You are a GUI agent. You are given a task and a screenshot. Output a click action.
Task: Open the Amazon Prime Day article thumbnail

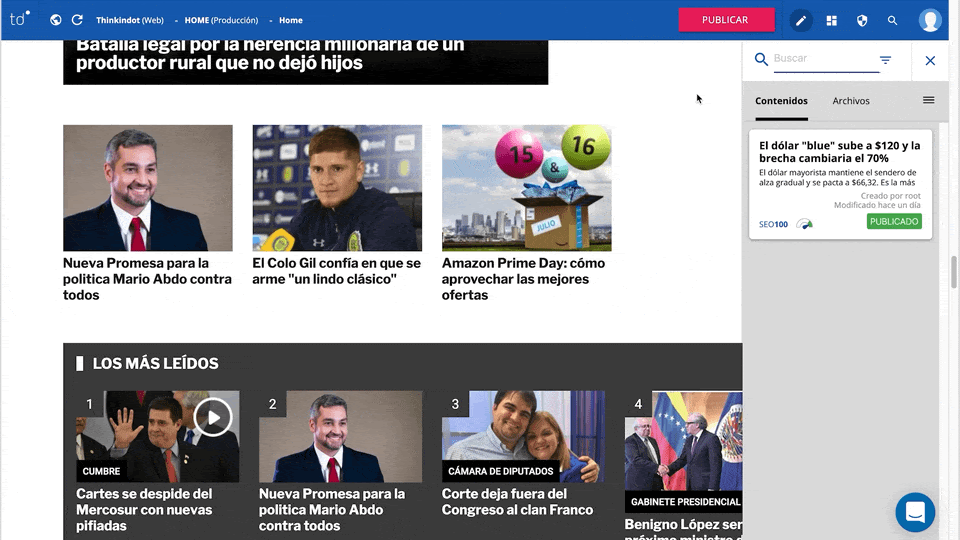(527, 188)
